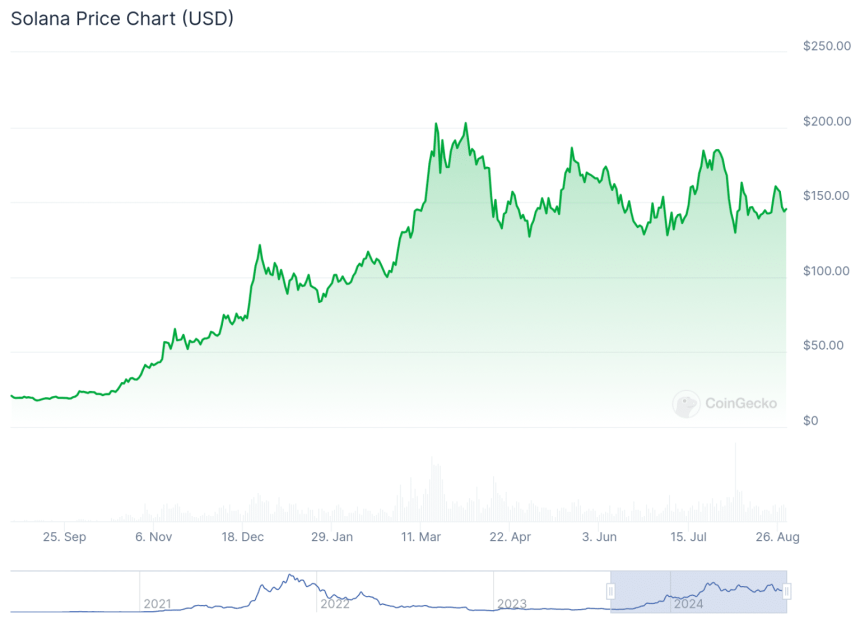Viewport: 860px width, 628px height.
Task: Click the 25. Sep date label
Action: (64, 537)
